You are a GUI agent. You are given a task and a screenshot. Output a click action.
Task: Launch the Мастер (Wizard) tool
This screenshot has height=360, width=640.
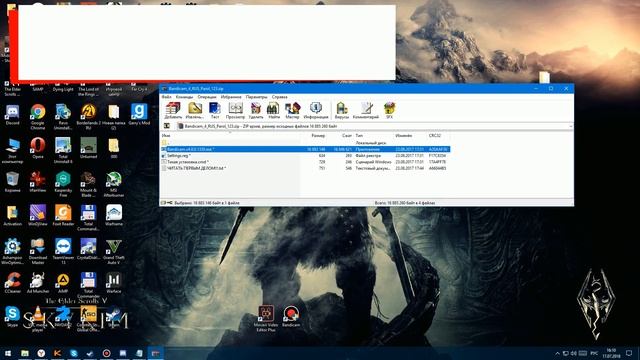[x=292, y=110]
